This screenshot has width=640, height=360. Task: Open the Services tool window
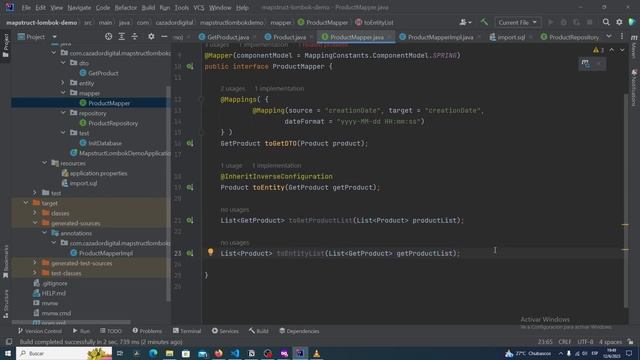tap(225, 331)
